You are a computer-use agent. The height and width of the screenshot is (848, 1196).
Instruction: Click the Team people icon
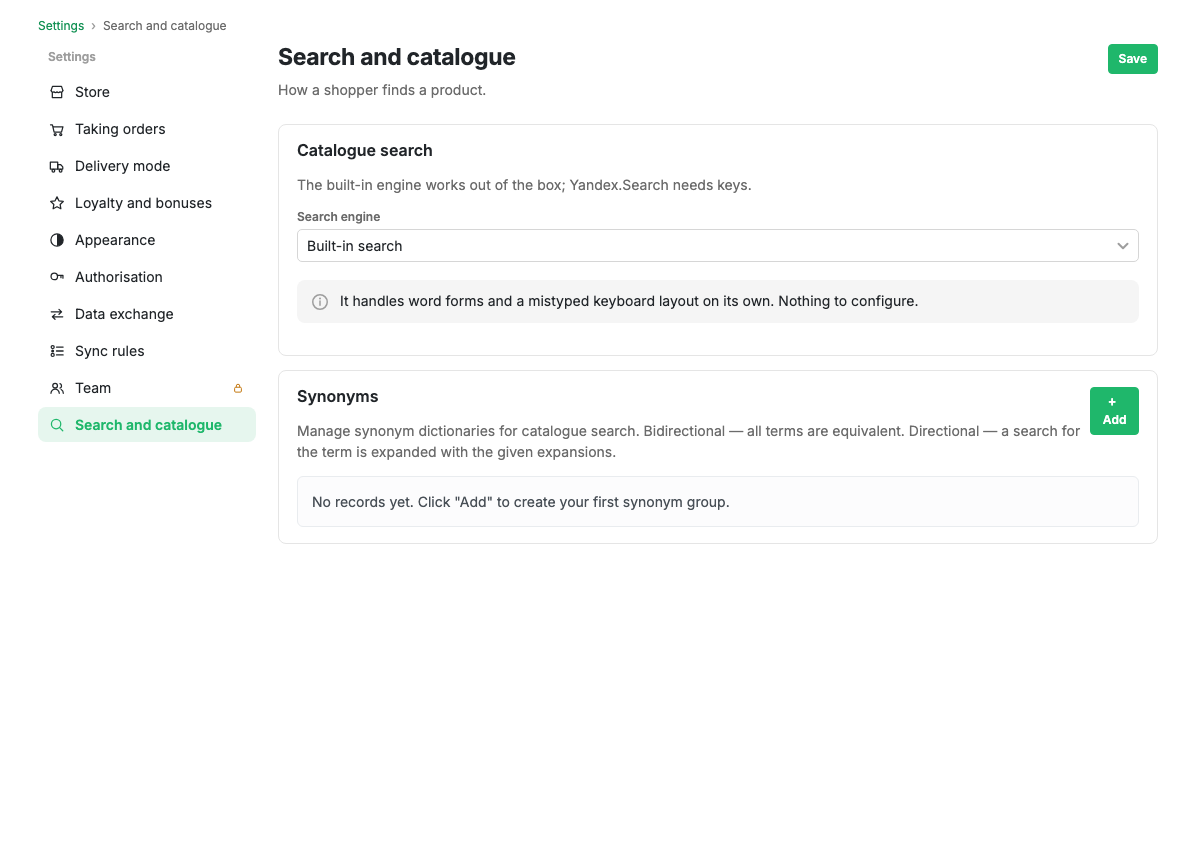[x=57, y=388]
